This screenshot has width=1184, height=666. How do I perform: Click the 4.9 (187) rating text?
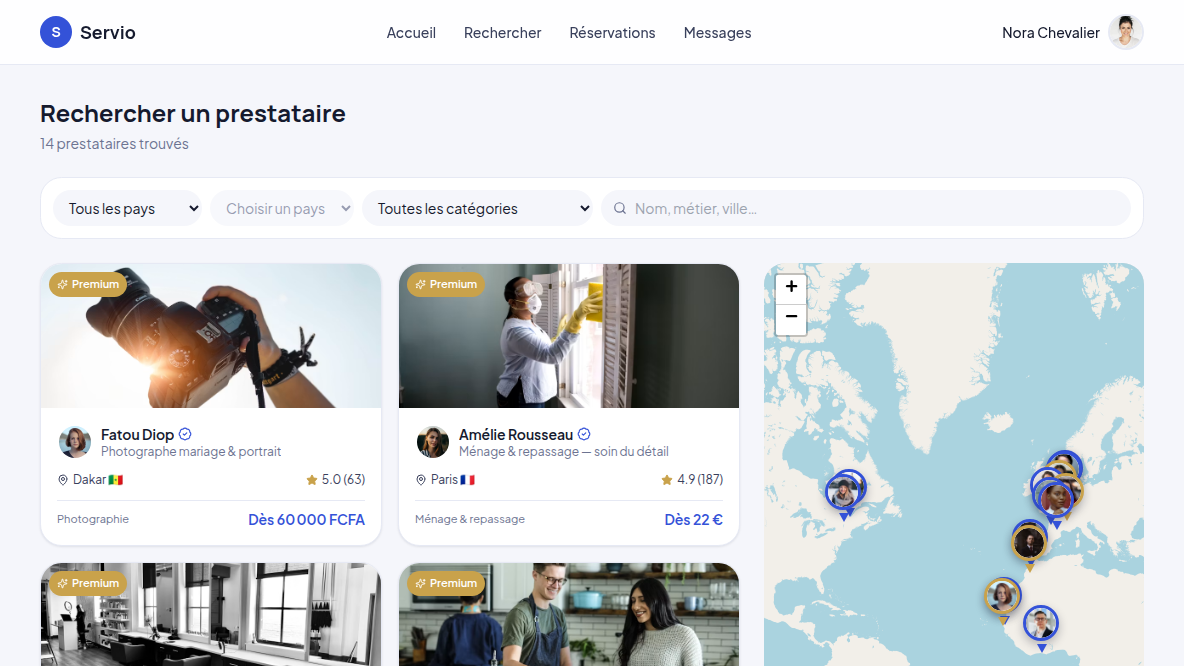pyautogui.click(x=700, y=479)
